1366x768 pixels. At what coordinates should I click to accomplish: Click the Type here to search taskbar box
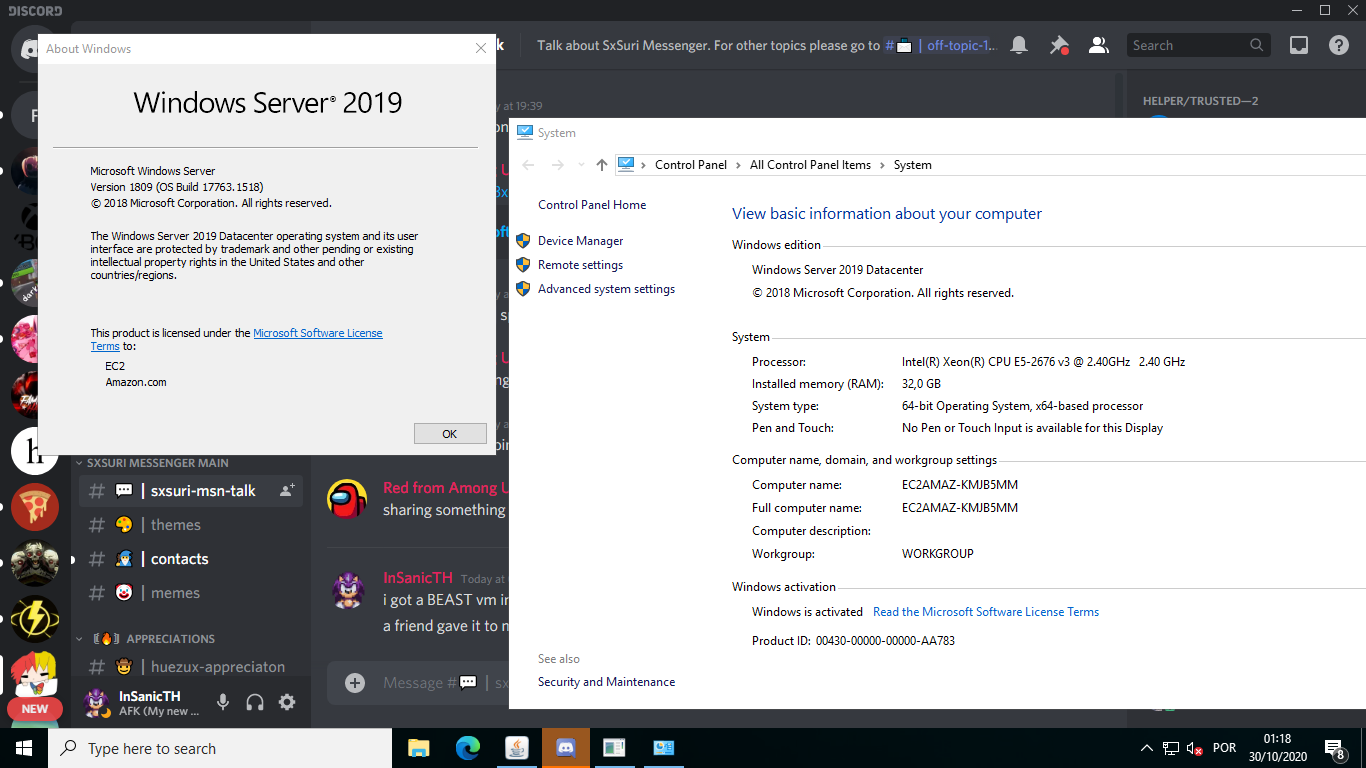220,748
